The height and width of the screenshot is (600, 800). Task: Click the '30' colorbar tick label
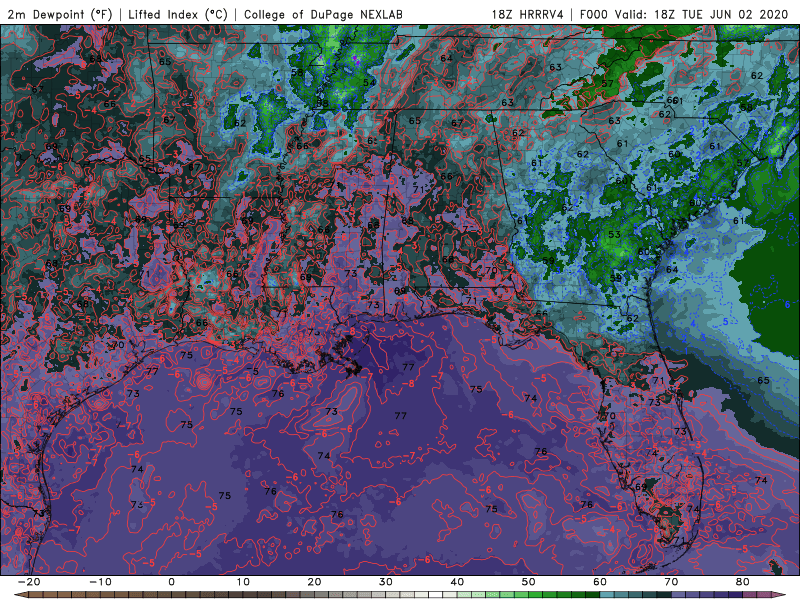coord(386,582)
